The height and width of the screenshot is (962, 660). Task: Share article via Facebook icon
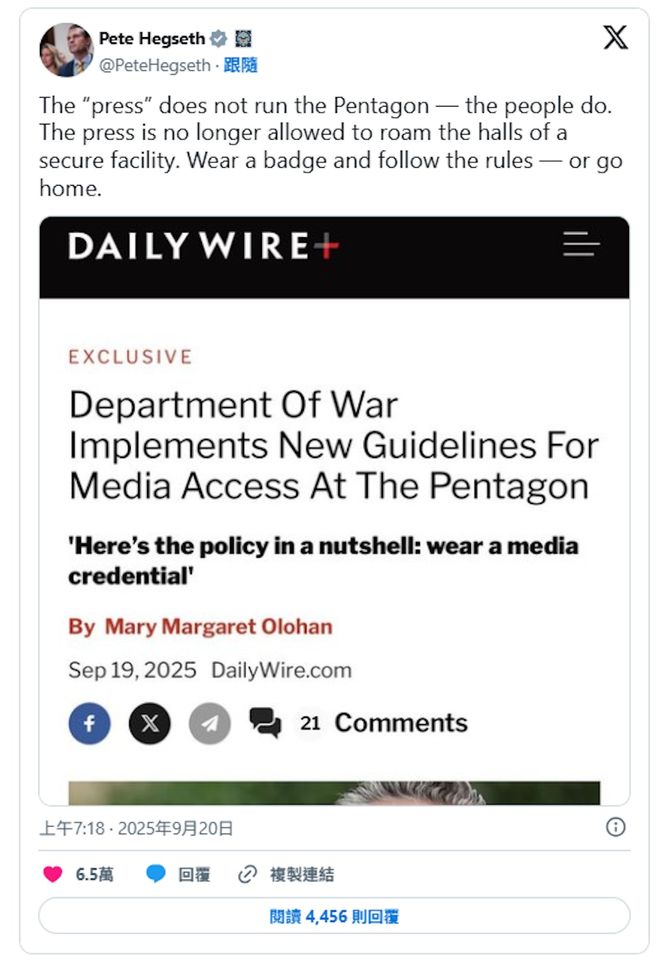pos(90,723)
